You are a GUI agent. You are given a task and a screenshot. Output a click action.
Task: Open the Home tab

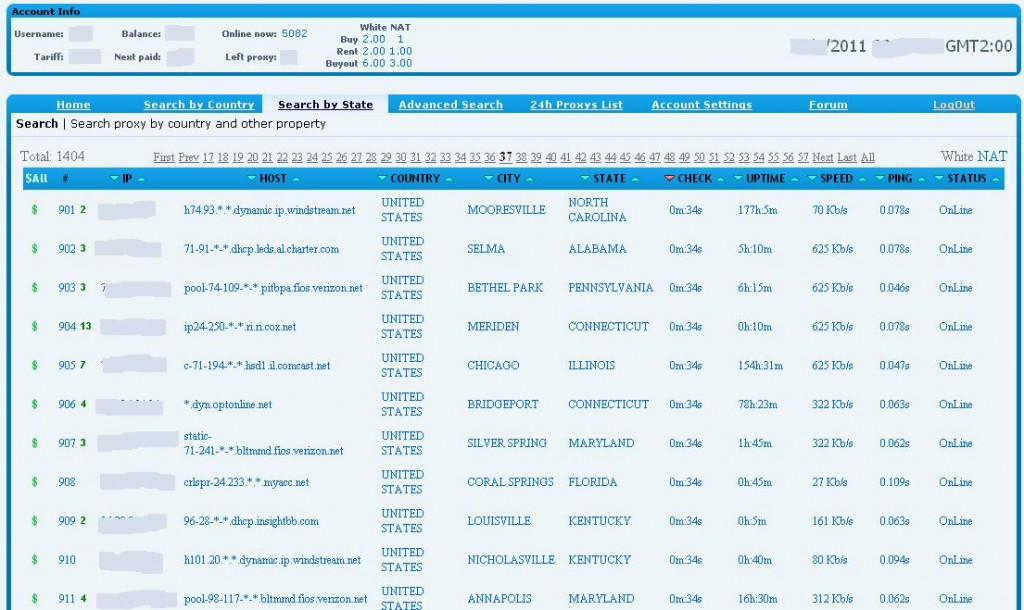click(x=73, y=104)
